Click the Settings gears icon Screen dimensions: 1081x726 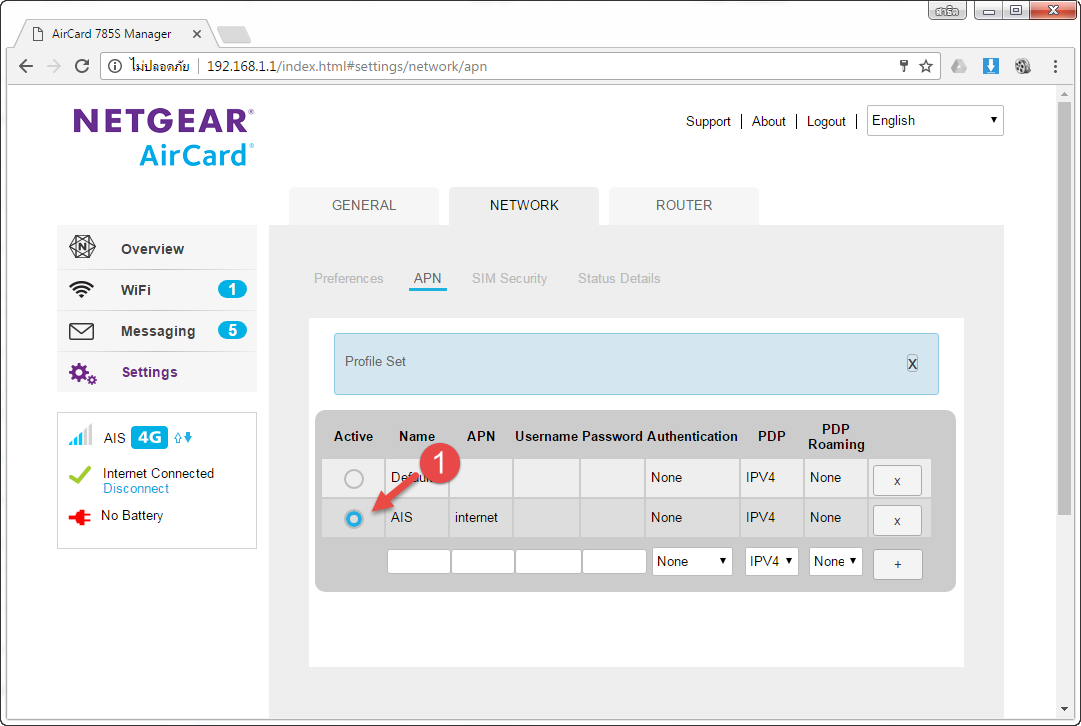83,373
